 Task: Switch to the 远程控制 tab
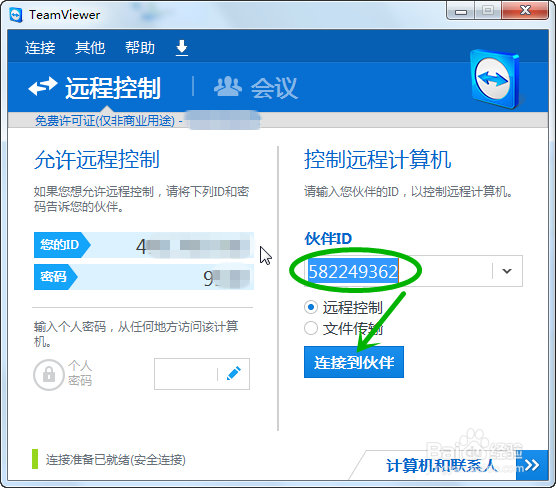pyautogui.click(x=95, y=88)
